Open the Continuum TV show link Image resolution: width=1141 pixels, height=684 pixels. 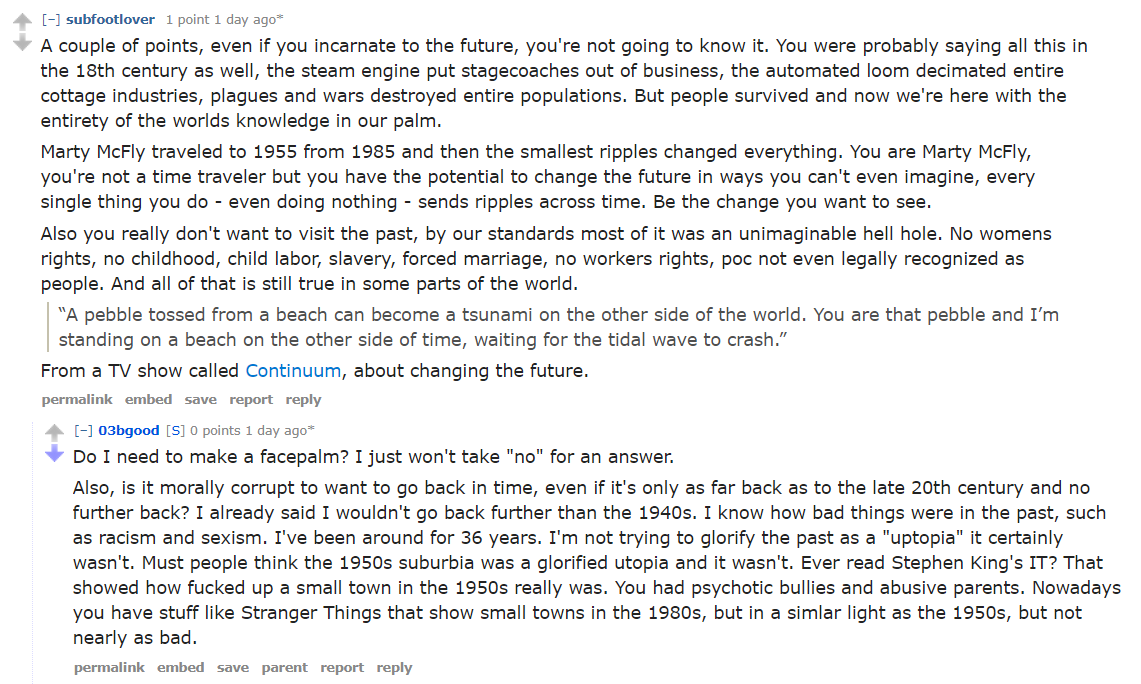[293, 370]
